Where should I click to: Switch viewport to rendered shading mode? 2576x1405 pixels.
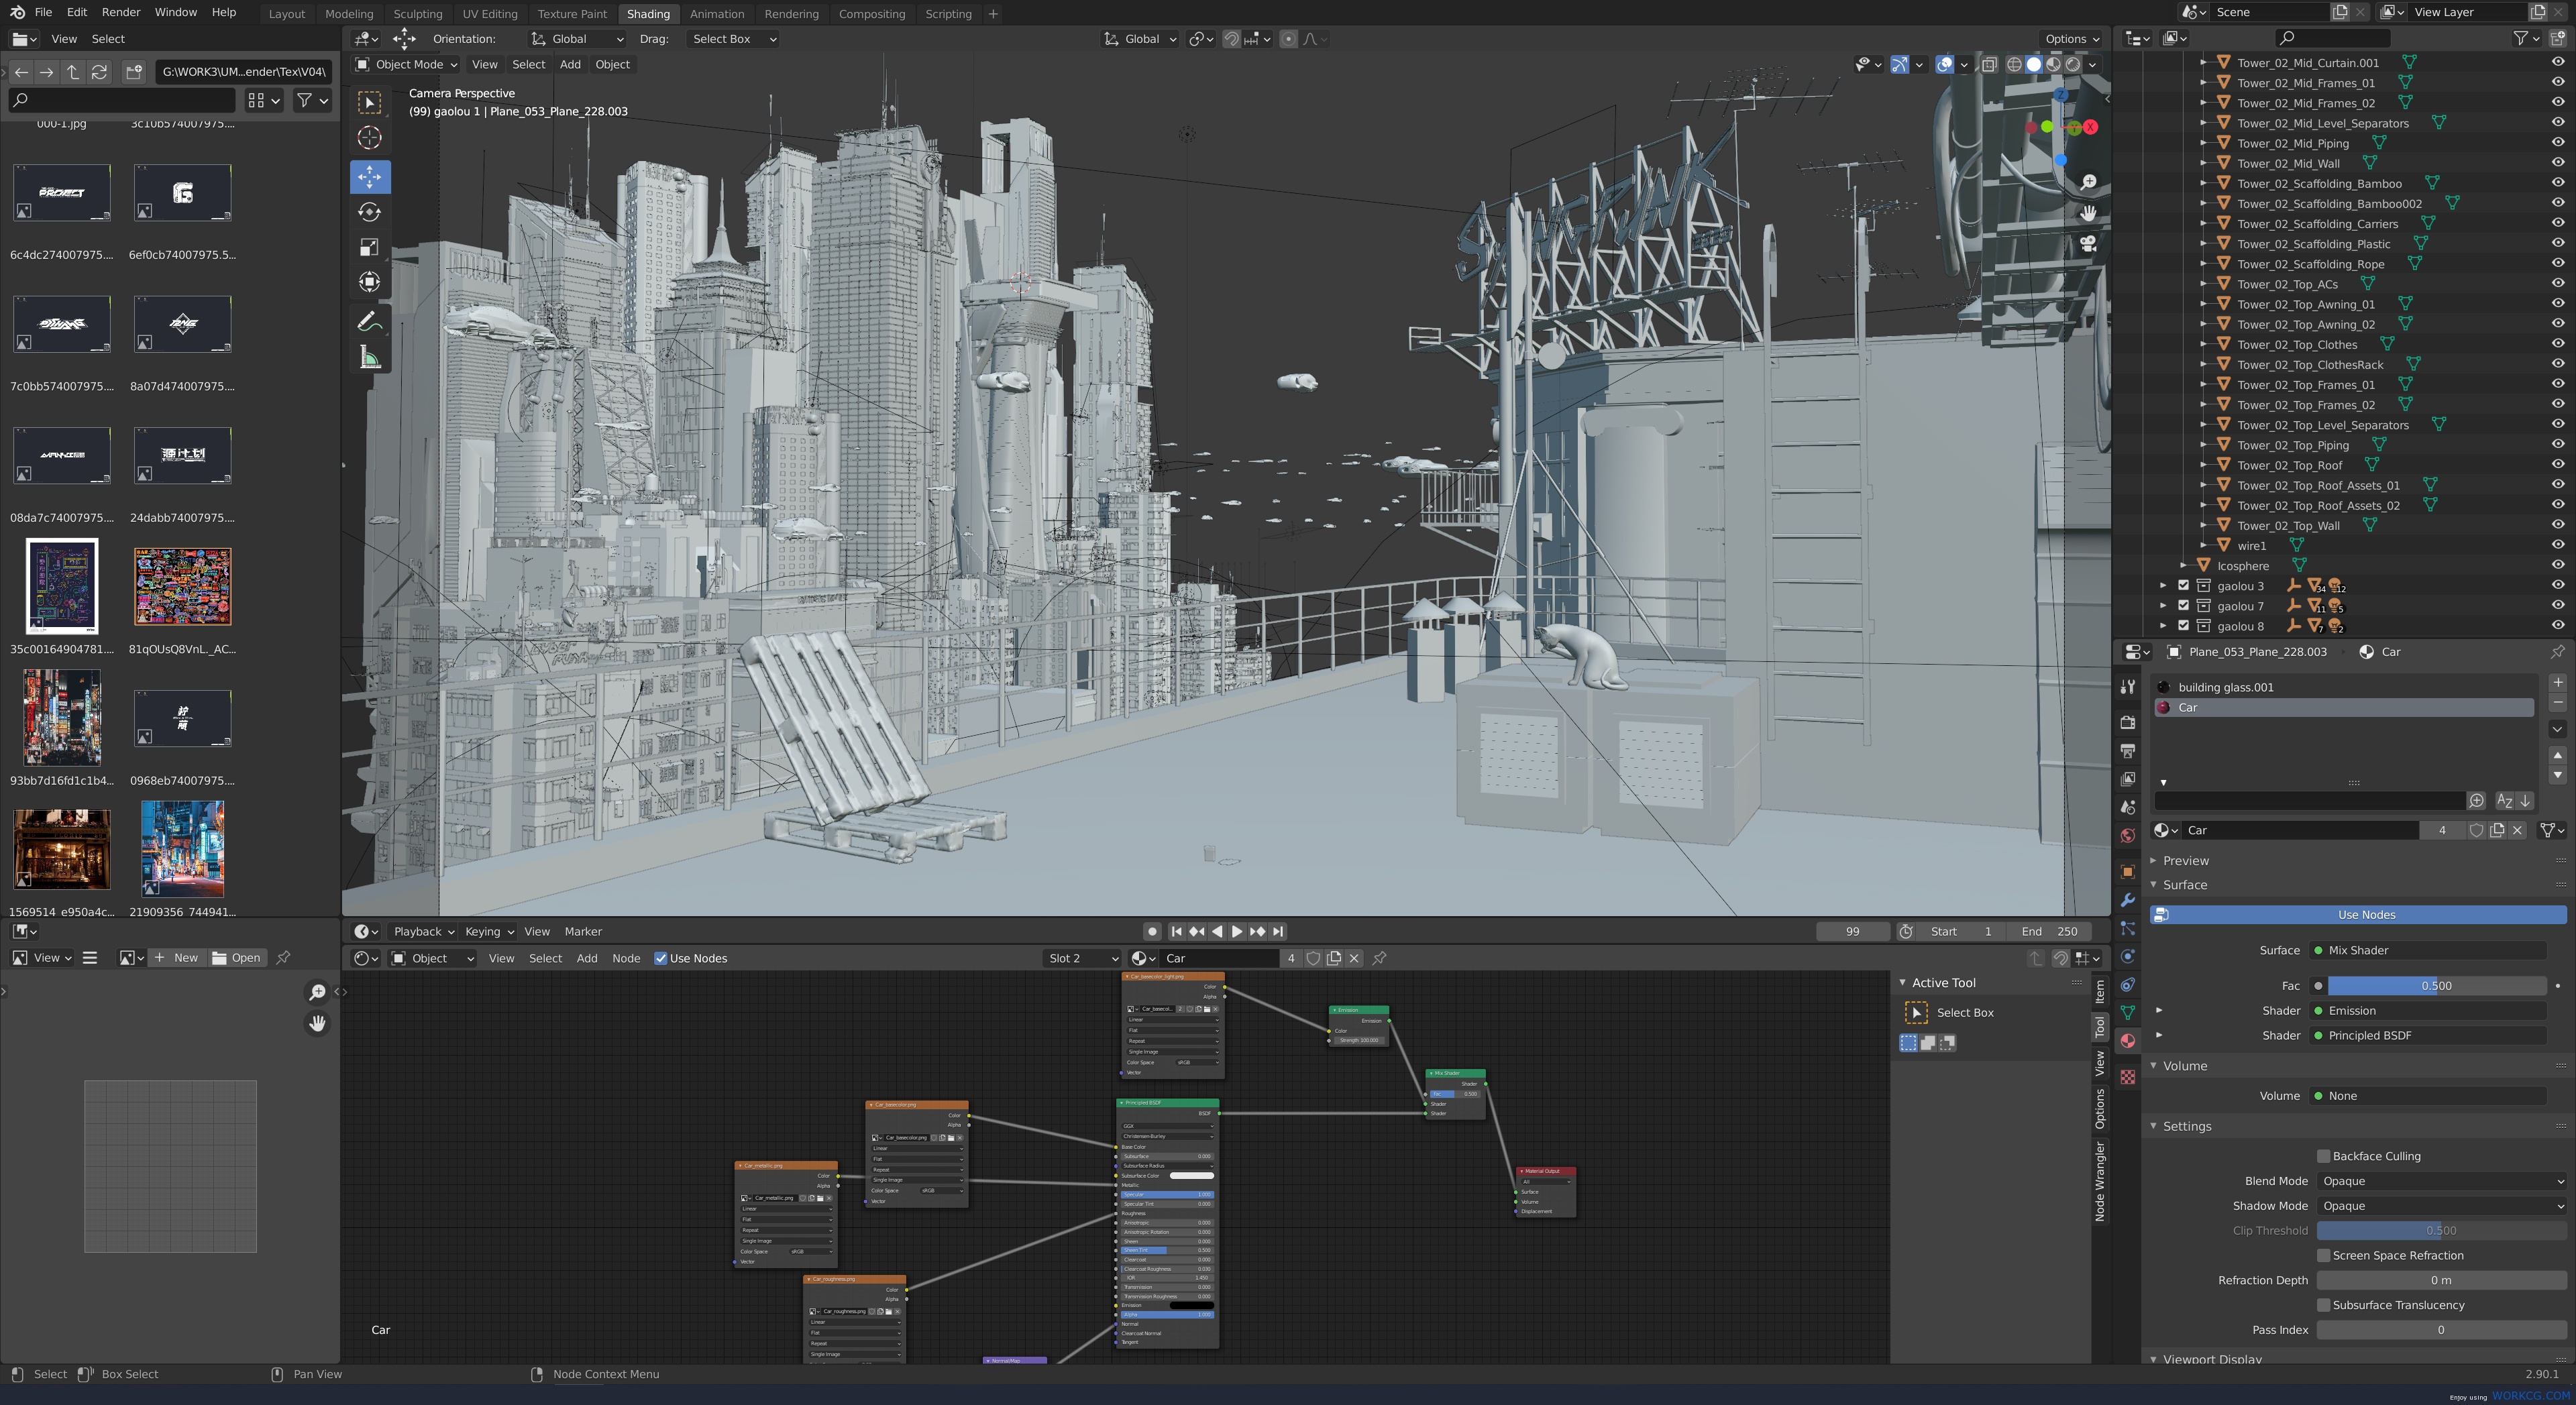click(2073, 64)
